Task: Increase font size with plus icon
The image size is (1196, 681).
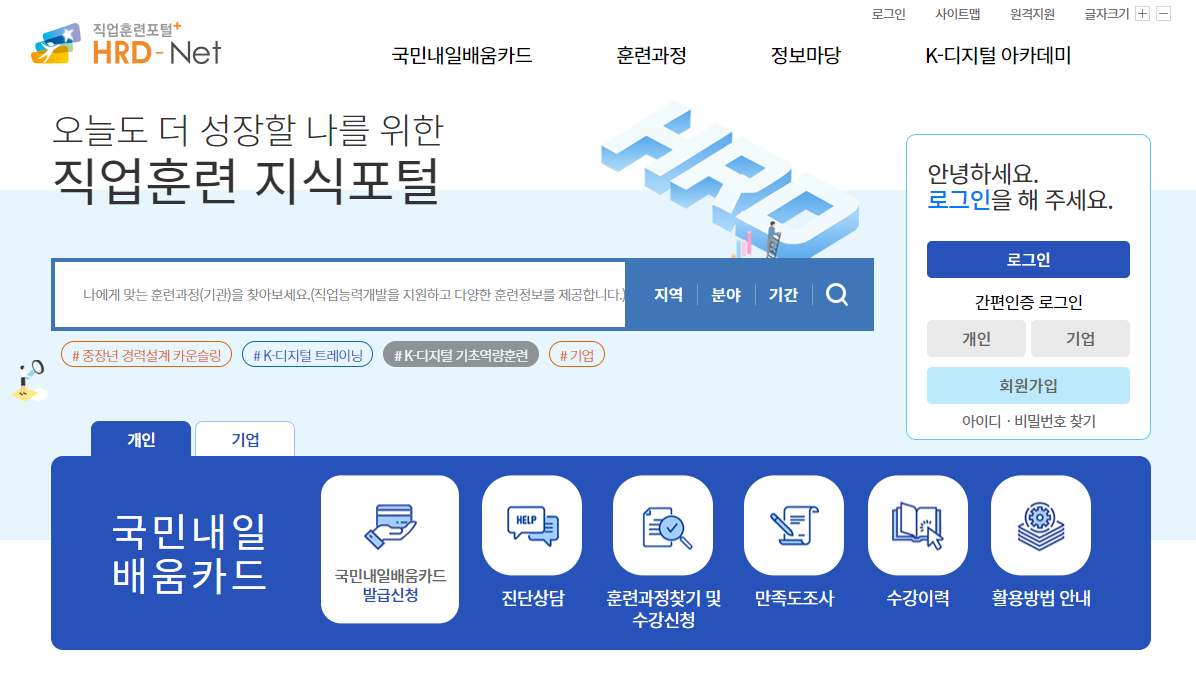Action: [1142, 14]
